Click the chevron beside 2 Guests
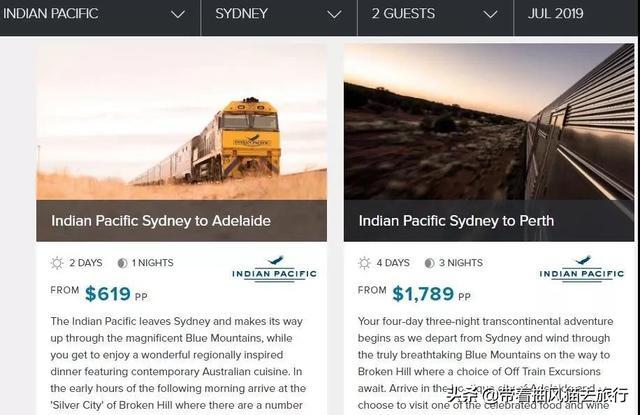The image size is (640, 415). pos(490,15)
